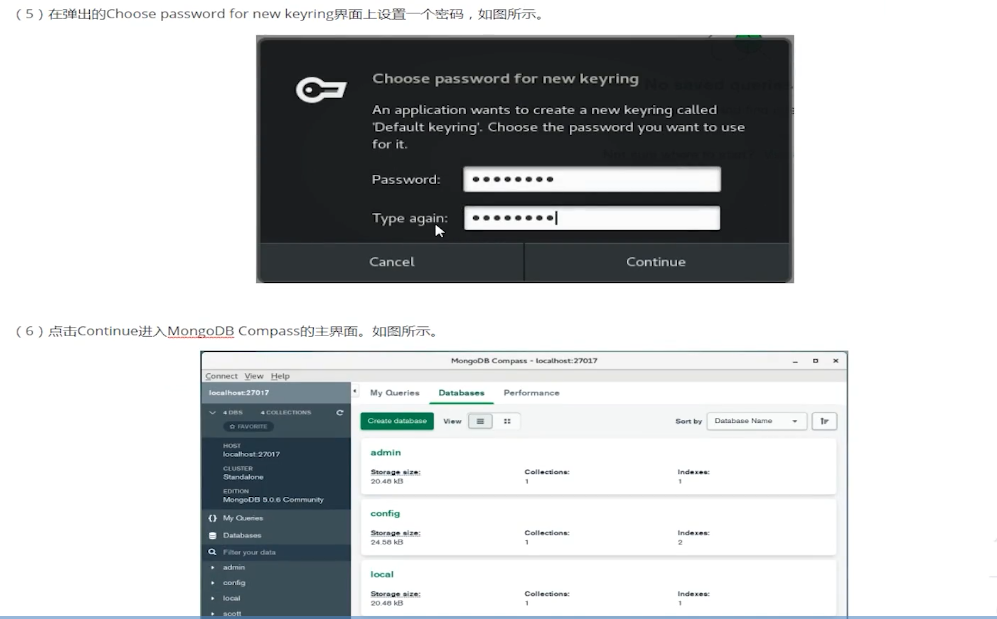Select the list view icon
The height and width of the screenshot is (619, 997).
[x=480, y=421]
